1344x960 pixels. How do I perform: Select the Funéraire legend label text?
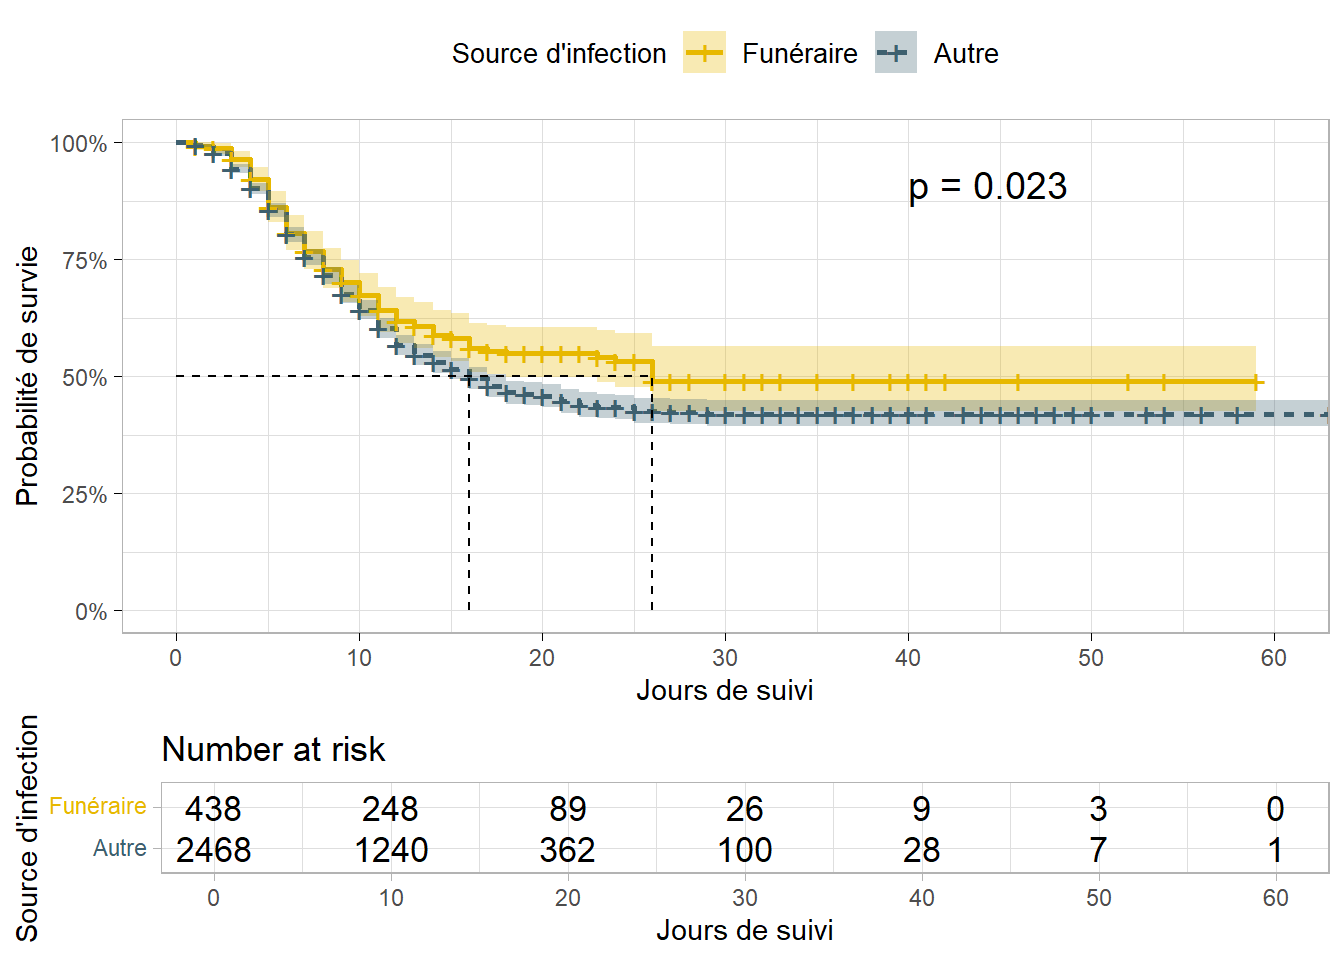[x=800, y=54]
